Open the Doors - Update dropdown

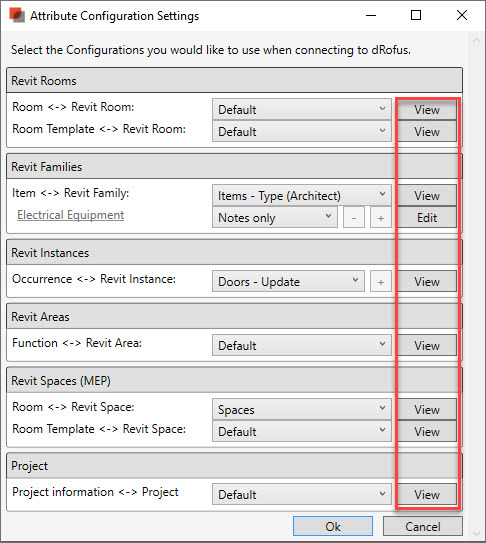(288, 282)
